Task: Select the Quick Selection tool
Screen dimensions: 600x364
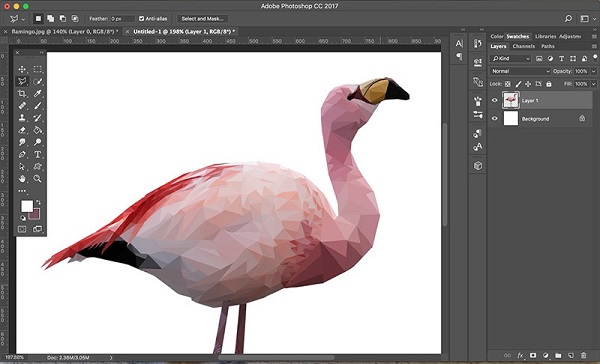Action: (x=38, y=81)
